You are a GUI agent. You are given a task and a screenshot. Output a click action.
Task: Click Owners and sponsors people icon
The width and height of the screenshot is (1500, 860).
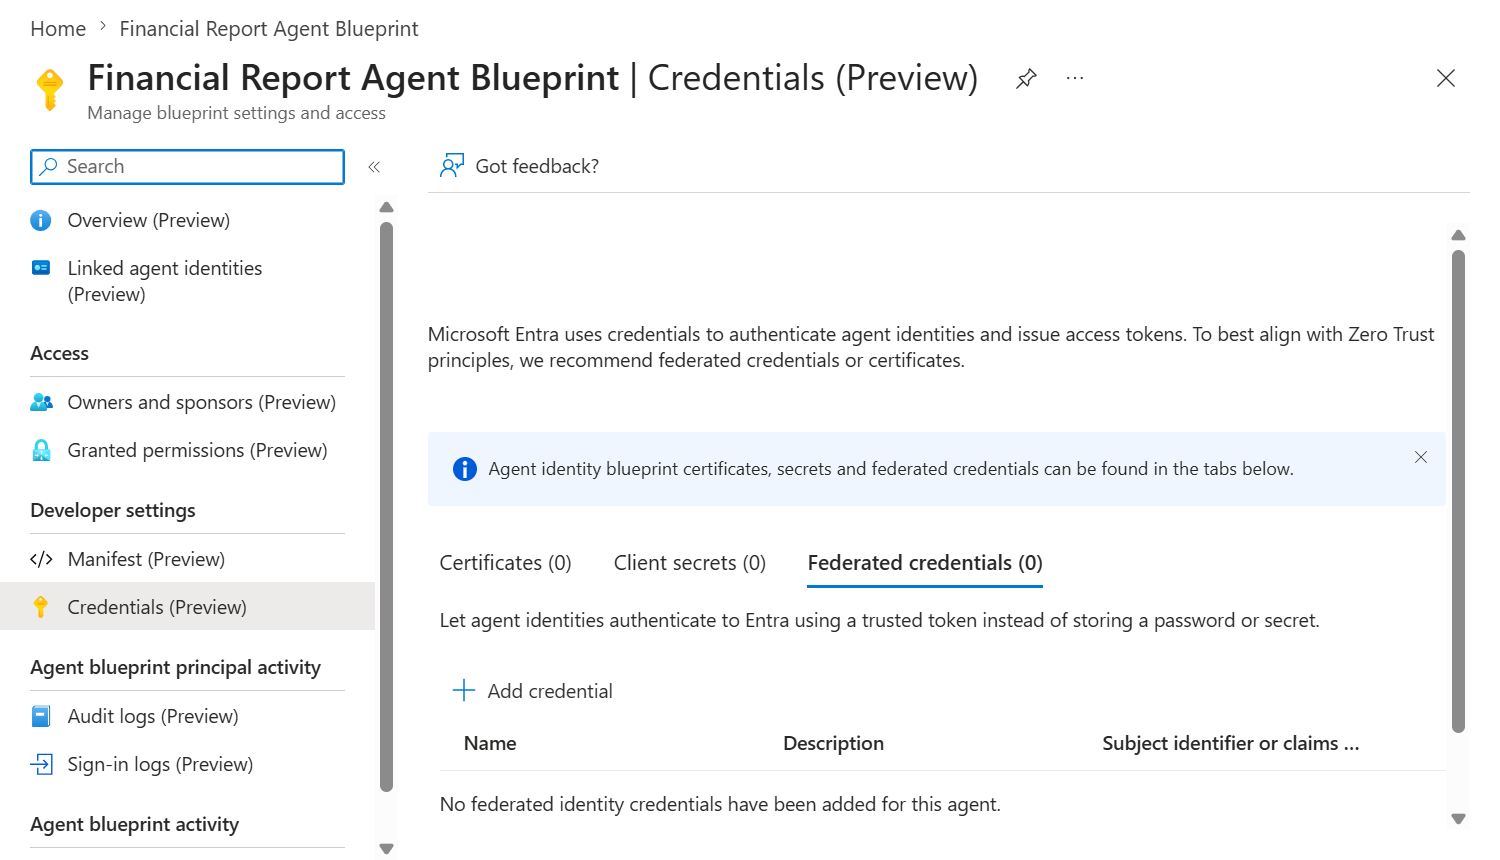tap(41, 402)
